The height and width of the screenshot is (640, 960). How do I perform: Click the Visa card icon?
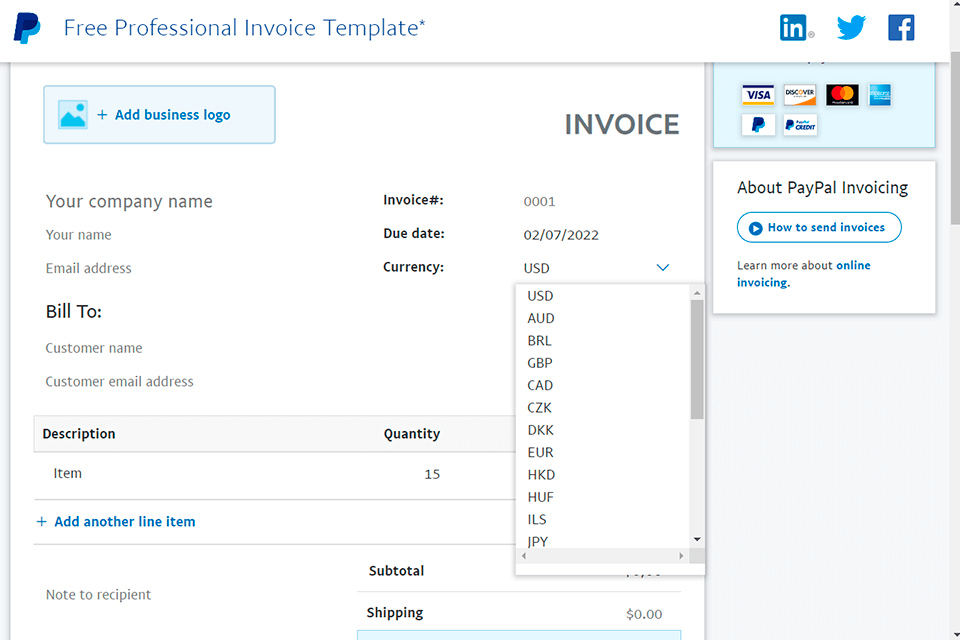(758, 95)
